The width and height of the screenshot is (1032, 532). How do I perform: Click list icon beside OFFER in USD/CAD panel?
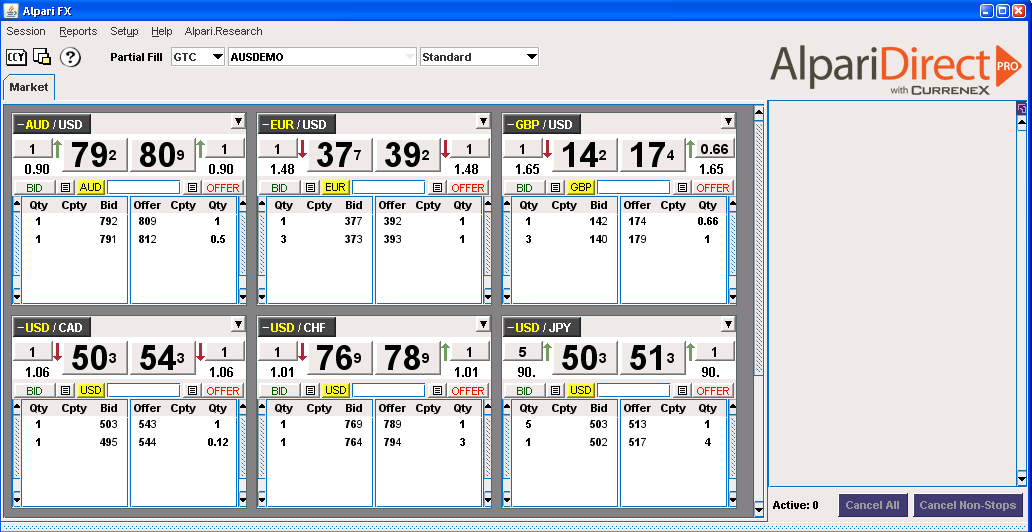[x=192, y=390]
